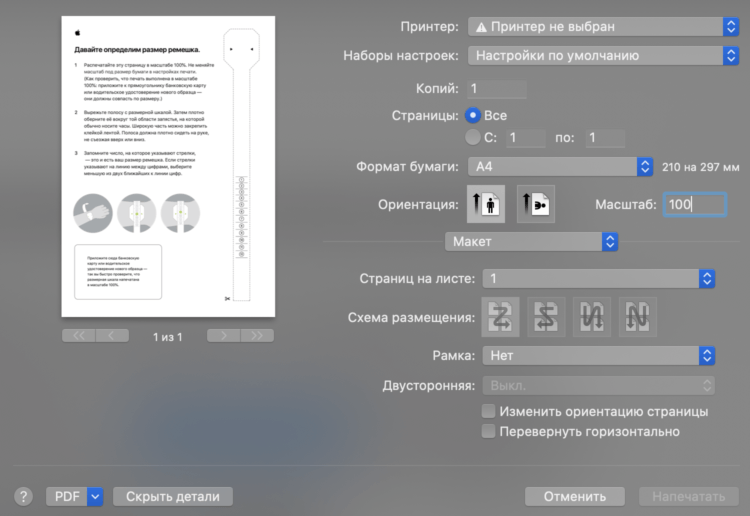Choose right-to-left S-pattern layout direction
This screenshot has height=516, width=750.
click(546, 317)
